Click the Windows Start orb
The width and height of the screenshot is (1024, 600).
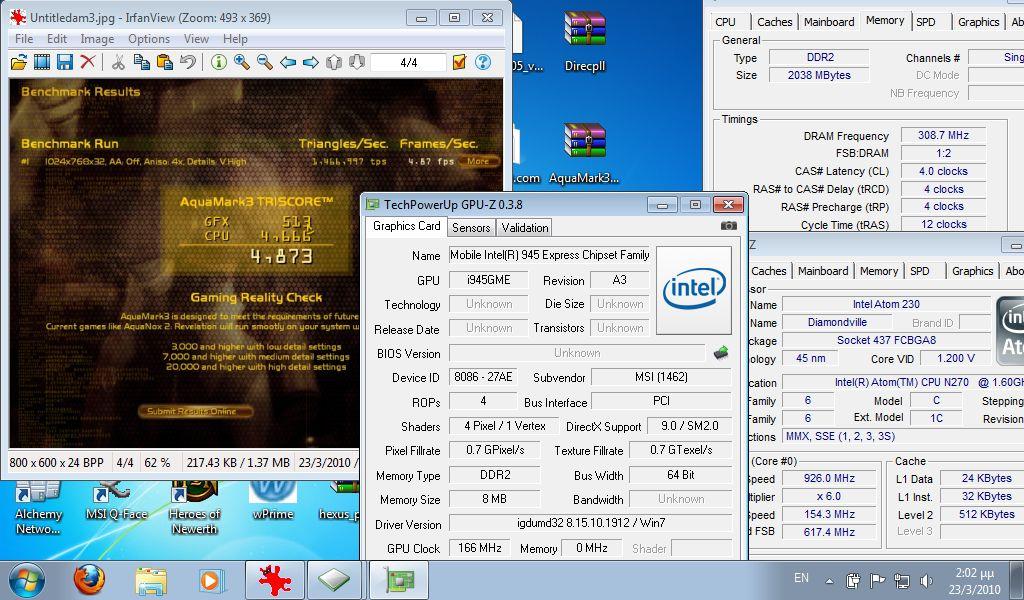[27, 580]
